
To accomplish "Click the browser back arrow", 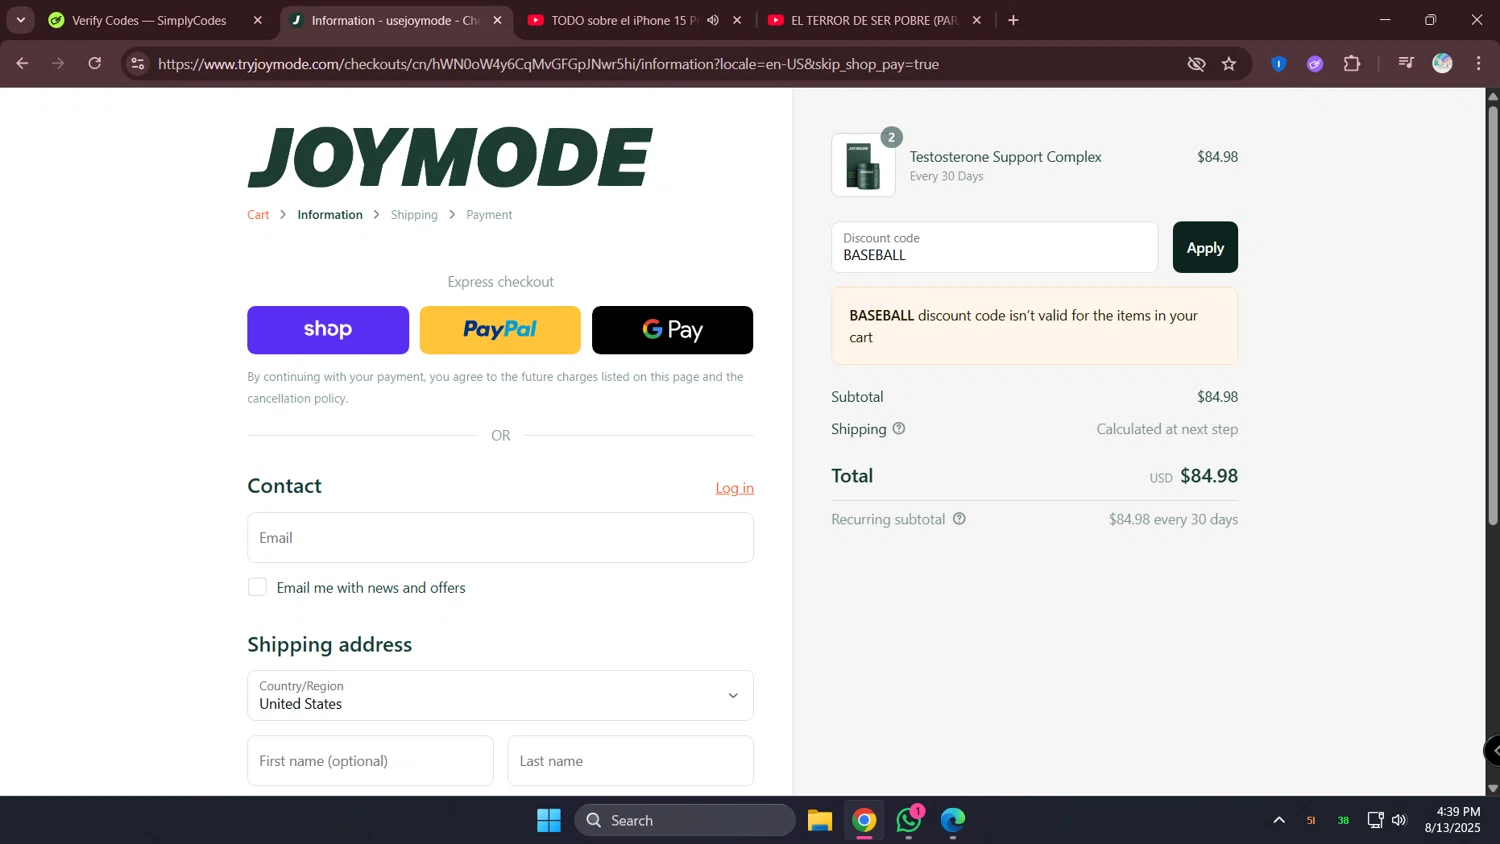I will pos(22,63).
